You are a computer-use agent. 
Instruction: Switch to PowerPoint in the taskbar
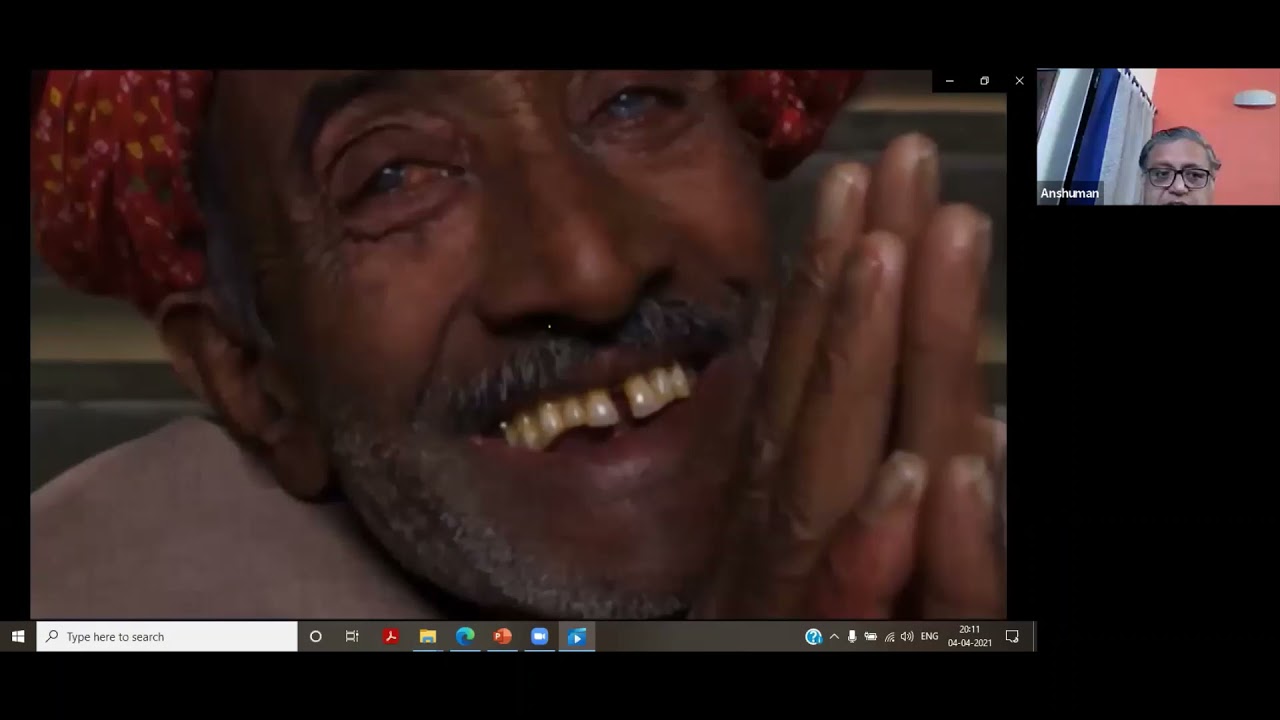click(502, 636)
